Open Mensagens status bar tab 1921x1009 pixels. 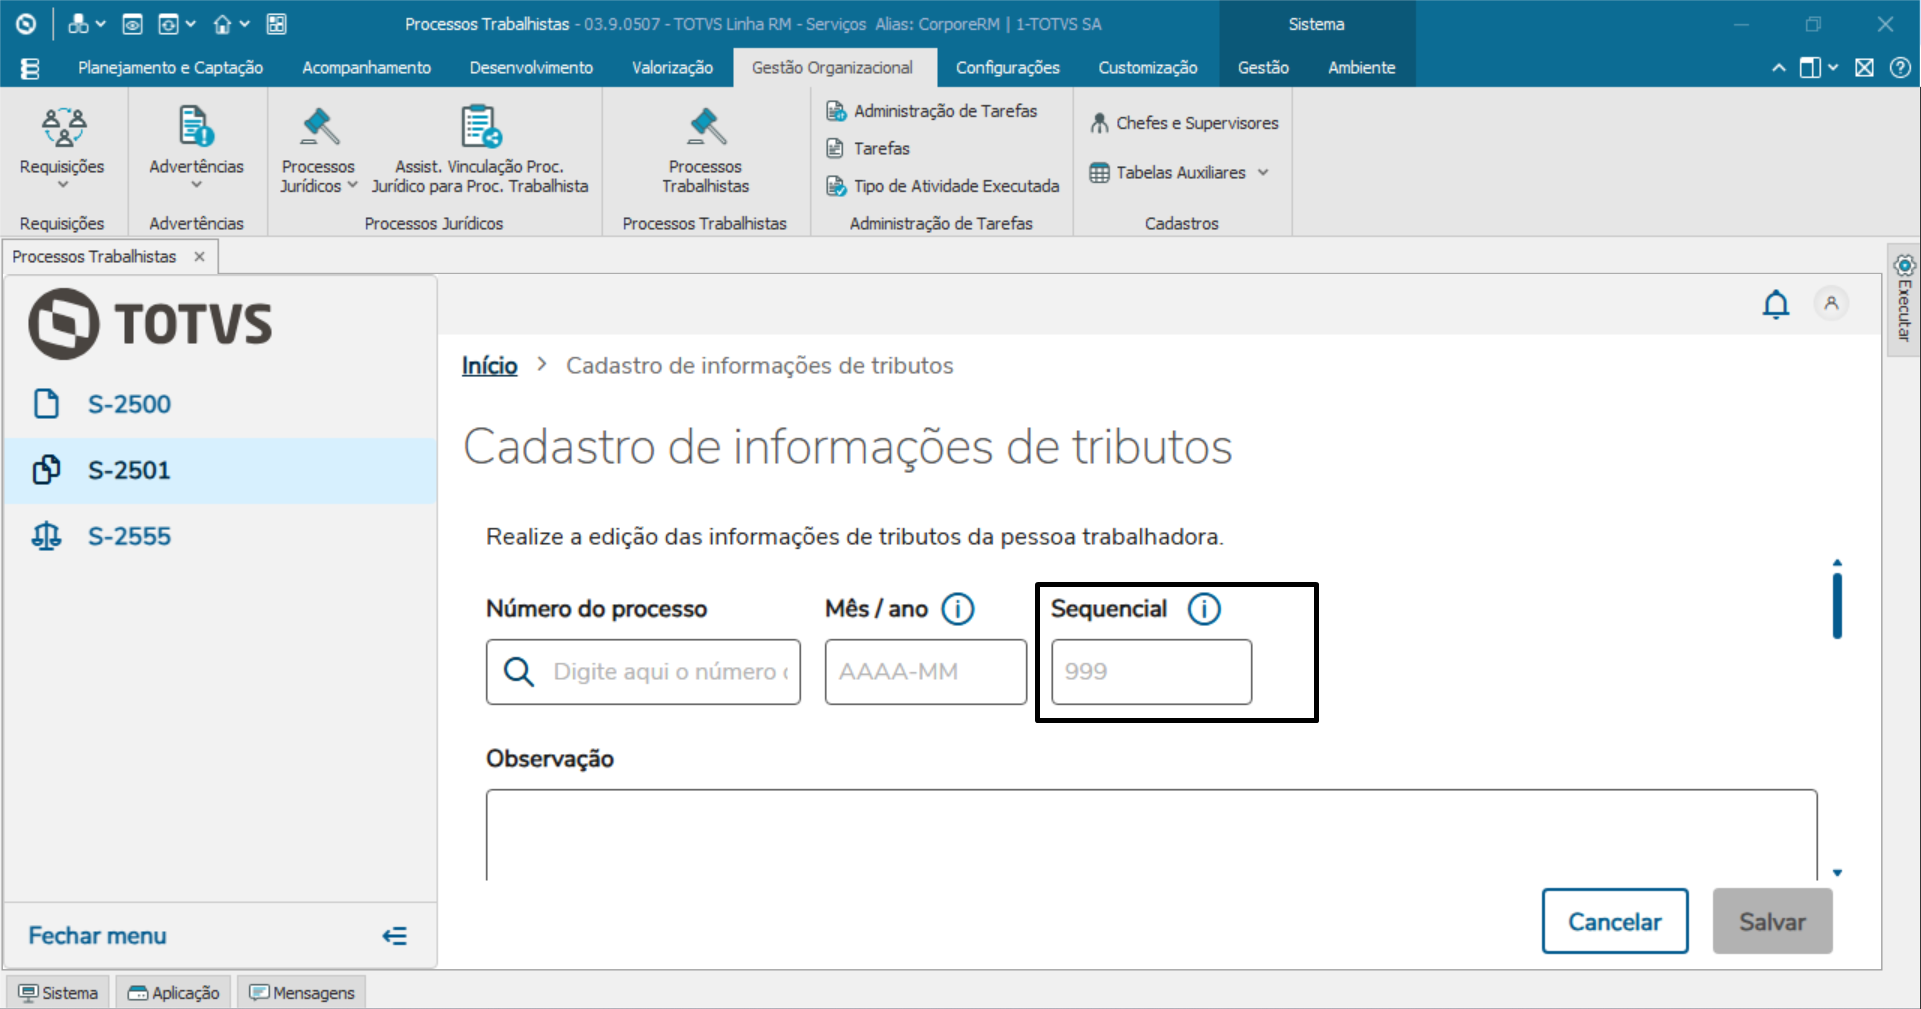[x=302, y=993]
